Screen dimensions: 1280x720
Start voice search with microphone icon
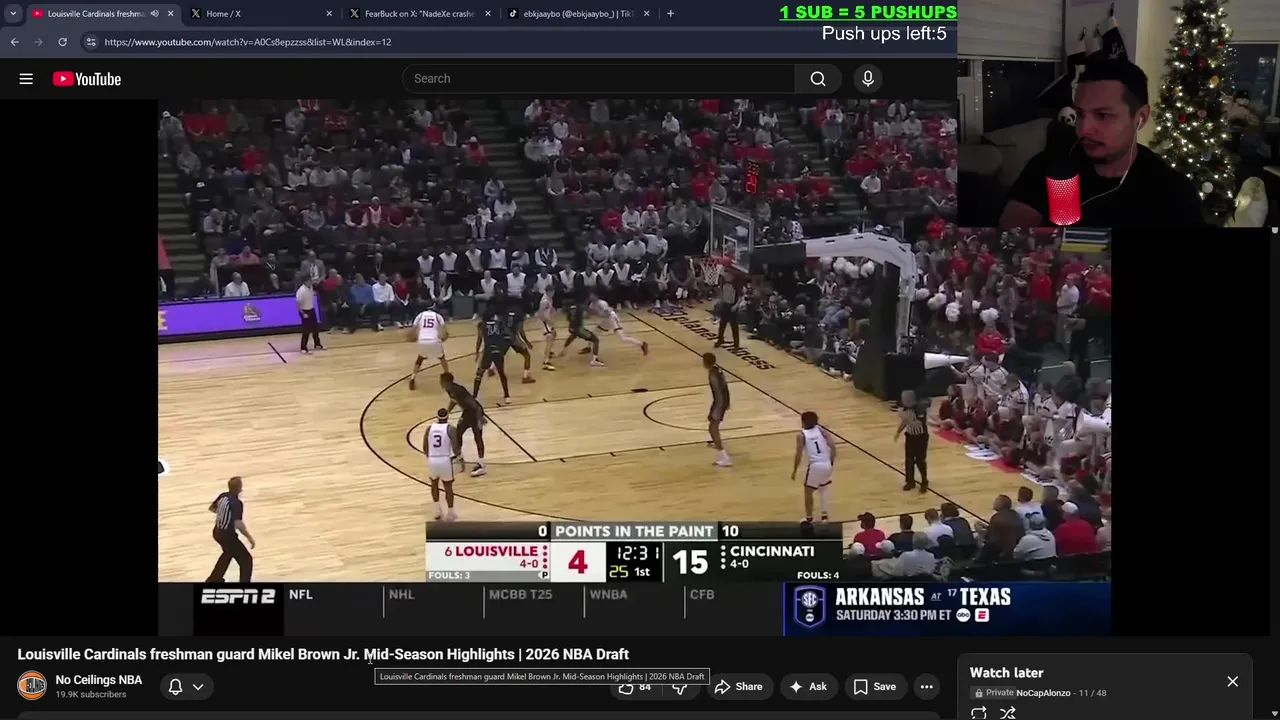868,79
